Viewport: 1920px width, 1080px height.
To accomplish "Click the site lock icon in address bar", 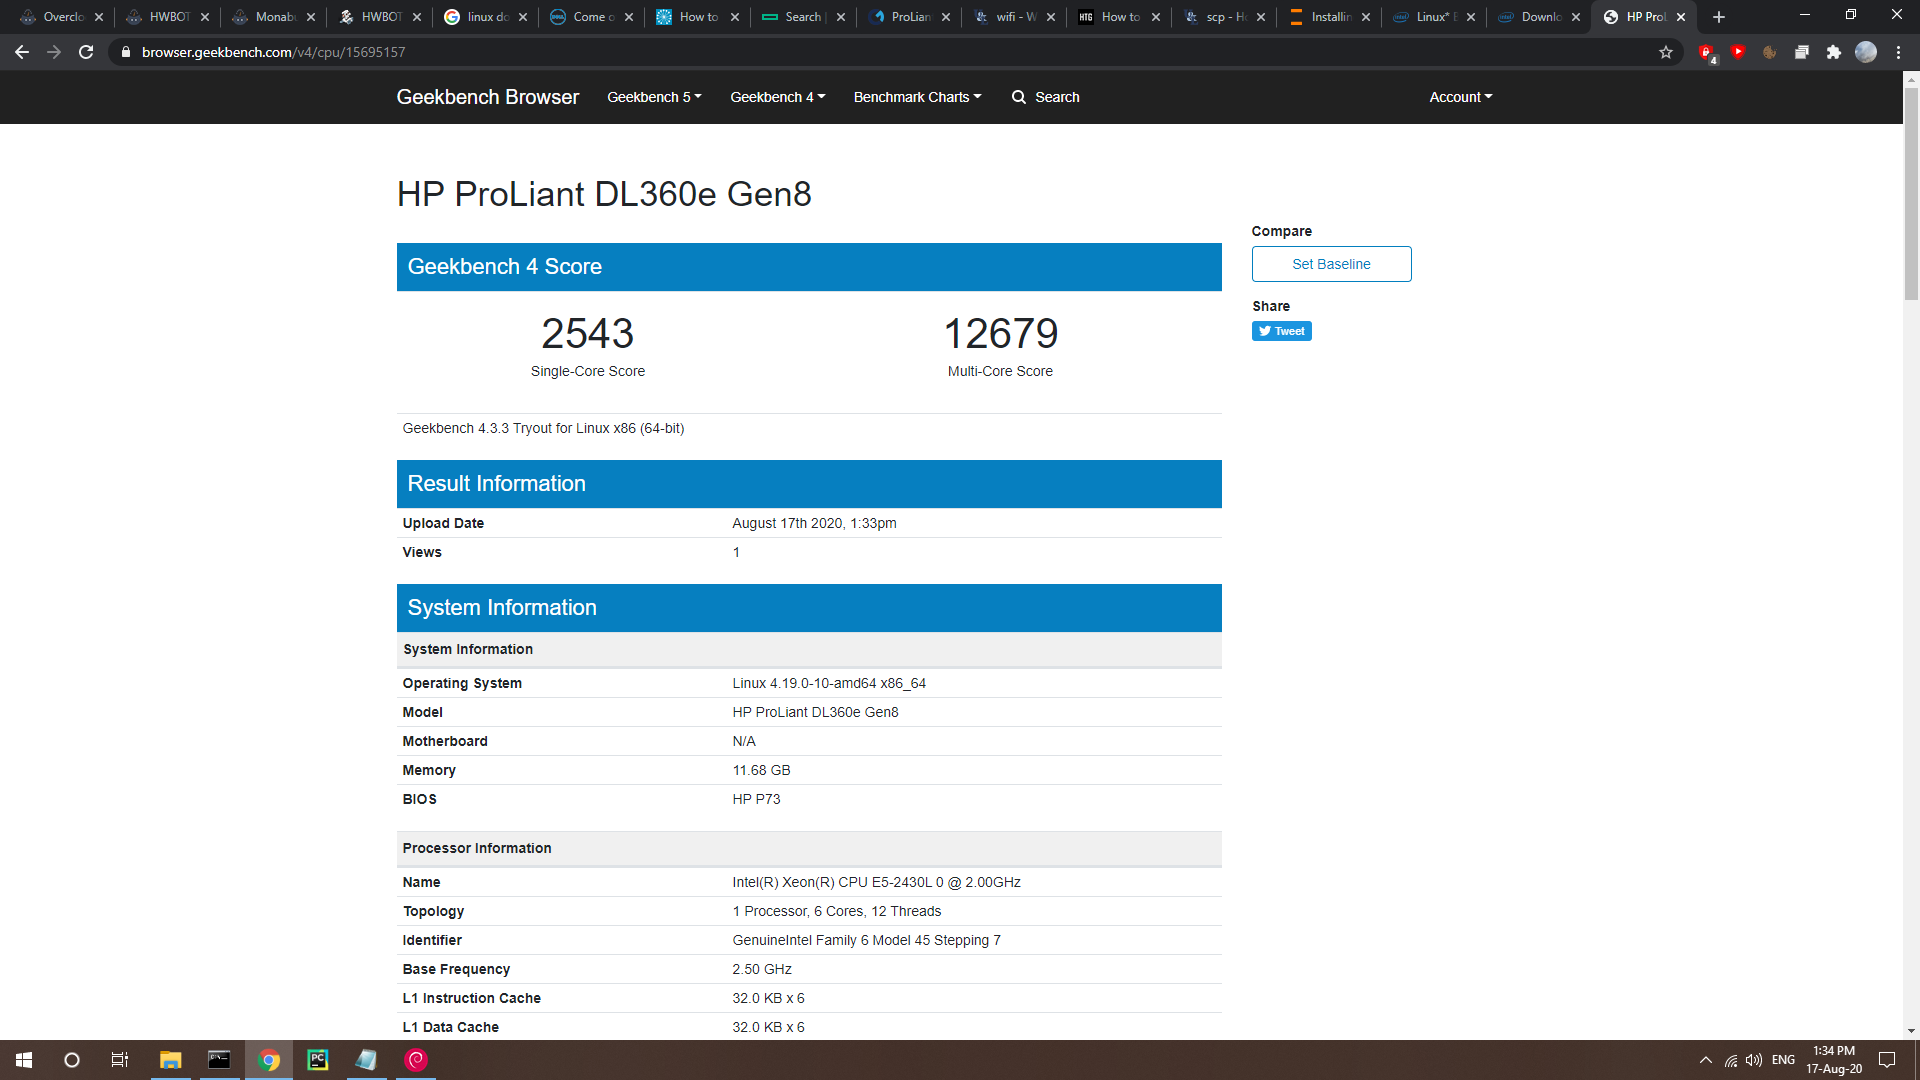I will coord(126,52).
